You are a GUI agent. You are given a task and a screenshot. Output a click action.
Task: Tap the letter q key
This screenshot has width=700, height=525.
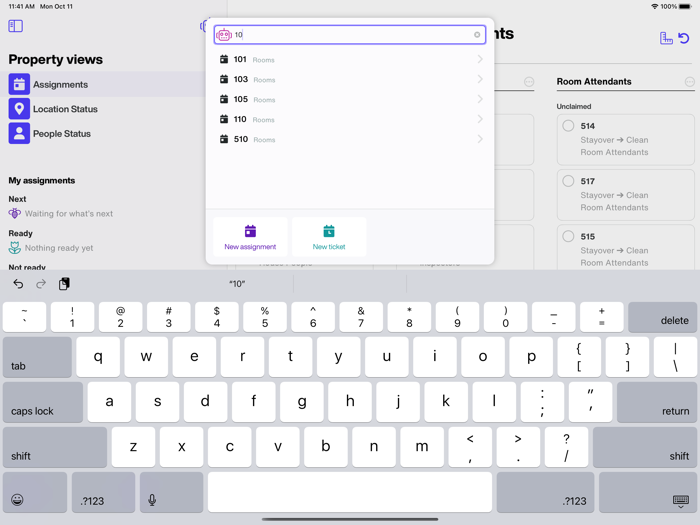coord(98,358)
